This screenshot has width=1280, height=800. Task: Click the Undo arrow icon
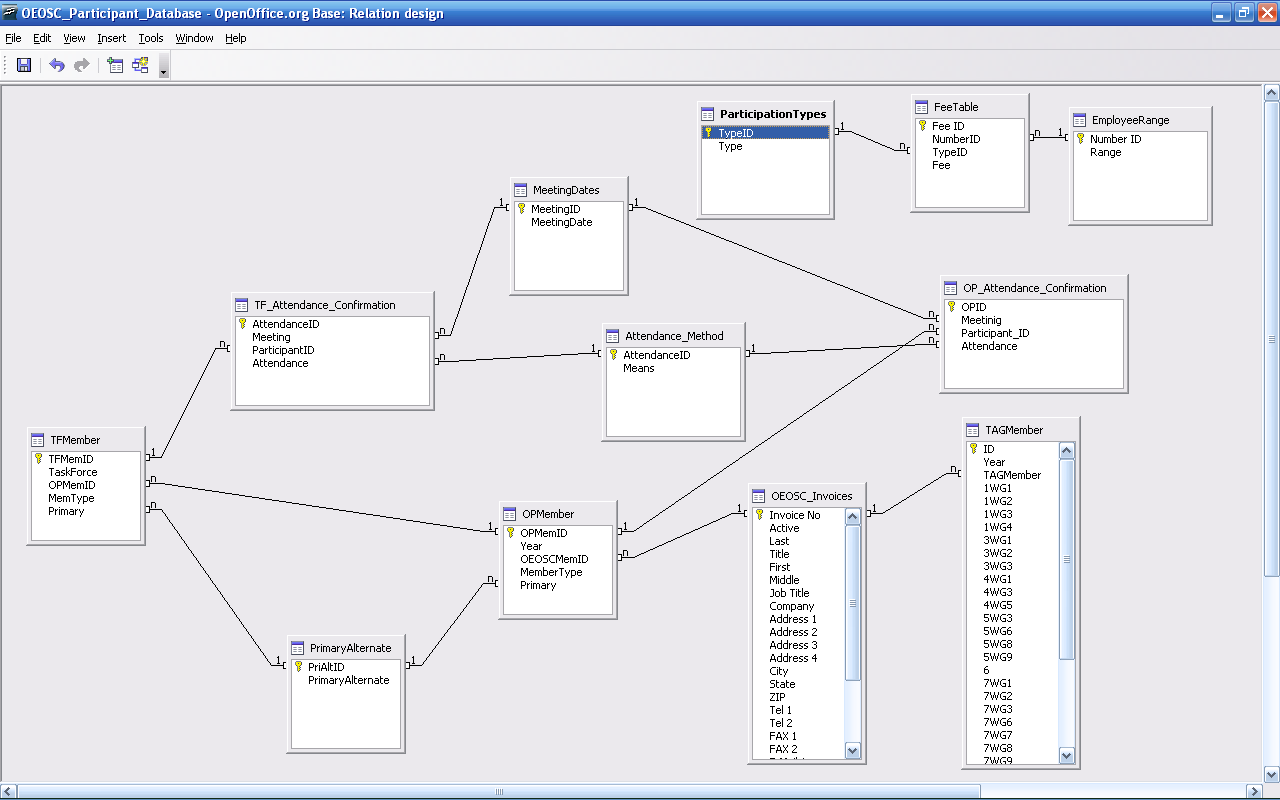coord(57,65)
